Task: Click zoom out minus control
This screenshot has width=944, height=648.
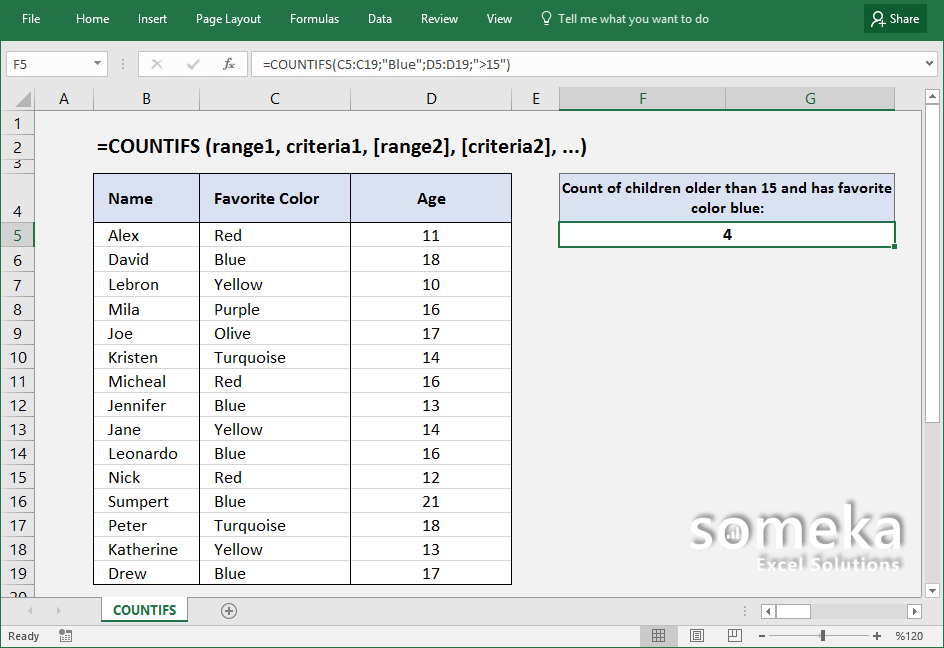Action: tap(762, 635)
